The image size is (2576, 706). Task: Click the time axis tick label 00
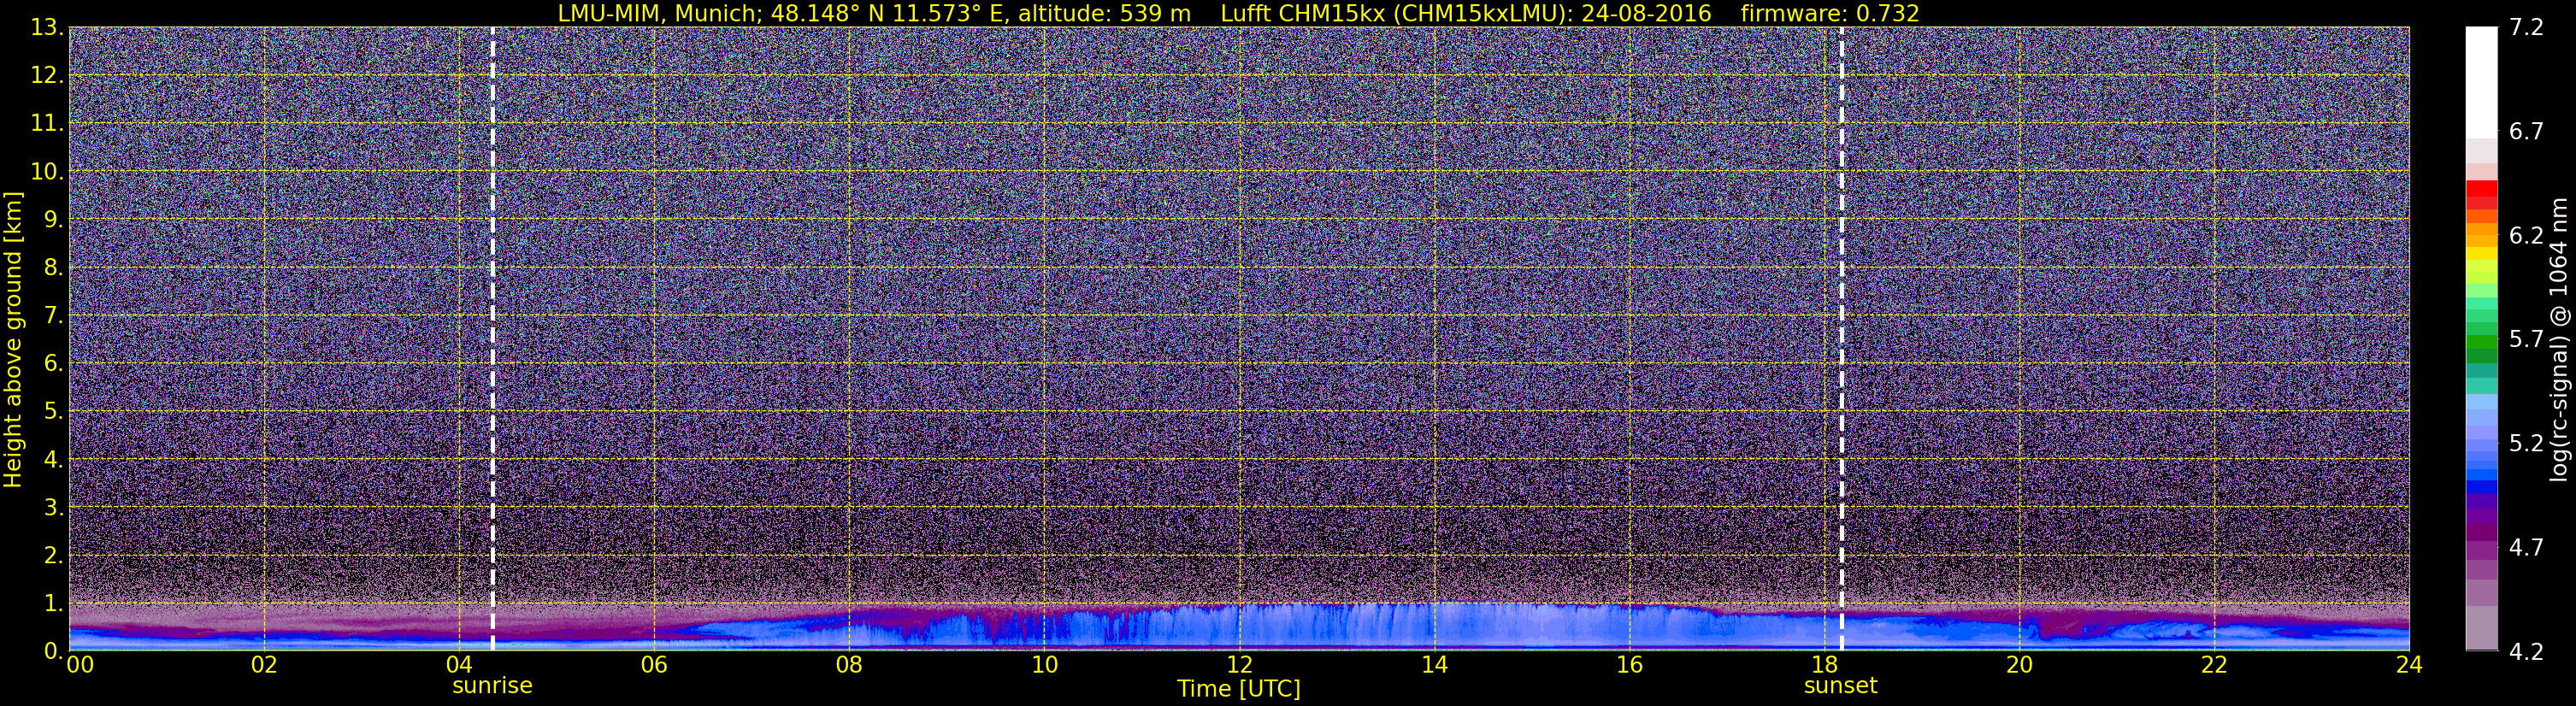point(80,665)
